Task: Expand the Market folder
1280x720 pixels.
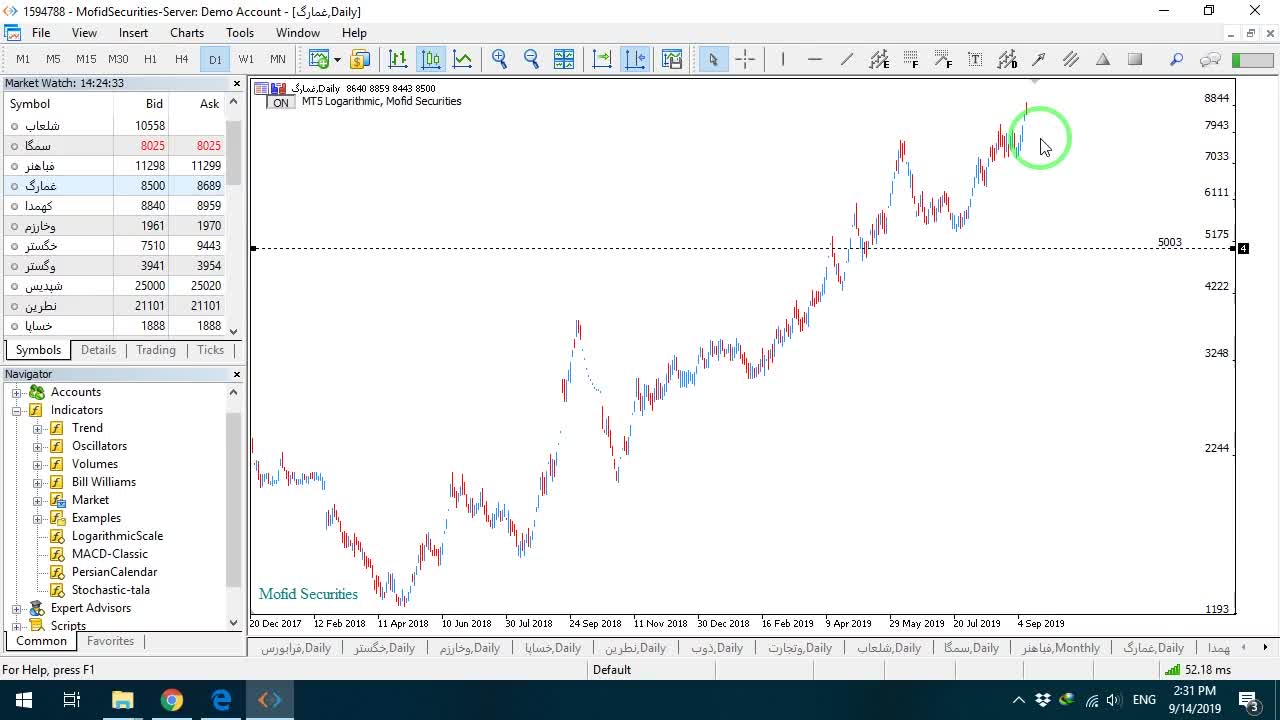Action: click(x=38, y=500)
